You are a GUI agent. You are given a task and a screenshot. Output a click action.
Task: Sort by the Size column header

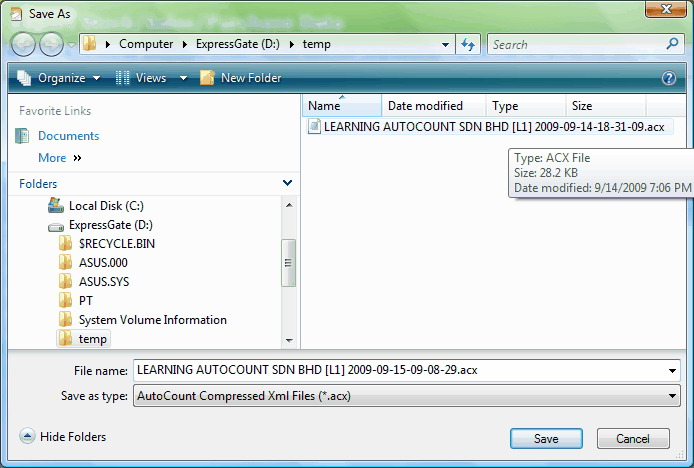[605, 106]
